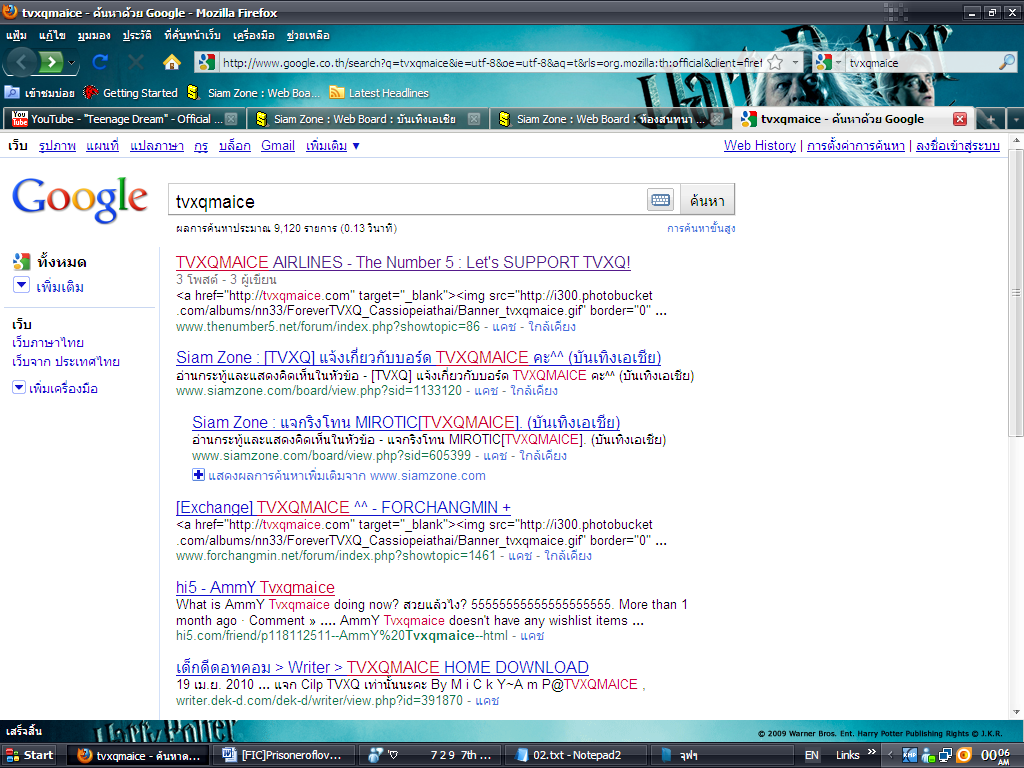Click Gmail link in Google top bar
1024x768 pixels.
[278, 146]
